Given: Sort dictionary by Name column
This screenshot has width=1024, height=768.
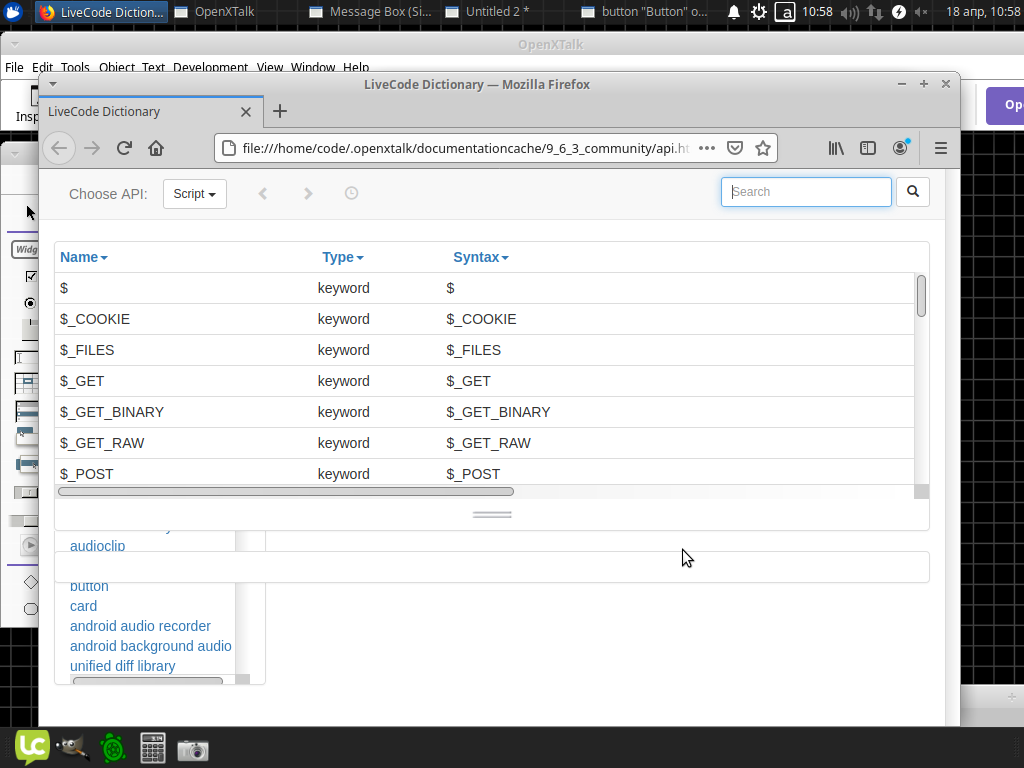Looking at the screenshot, I should click(84, 257).
